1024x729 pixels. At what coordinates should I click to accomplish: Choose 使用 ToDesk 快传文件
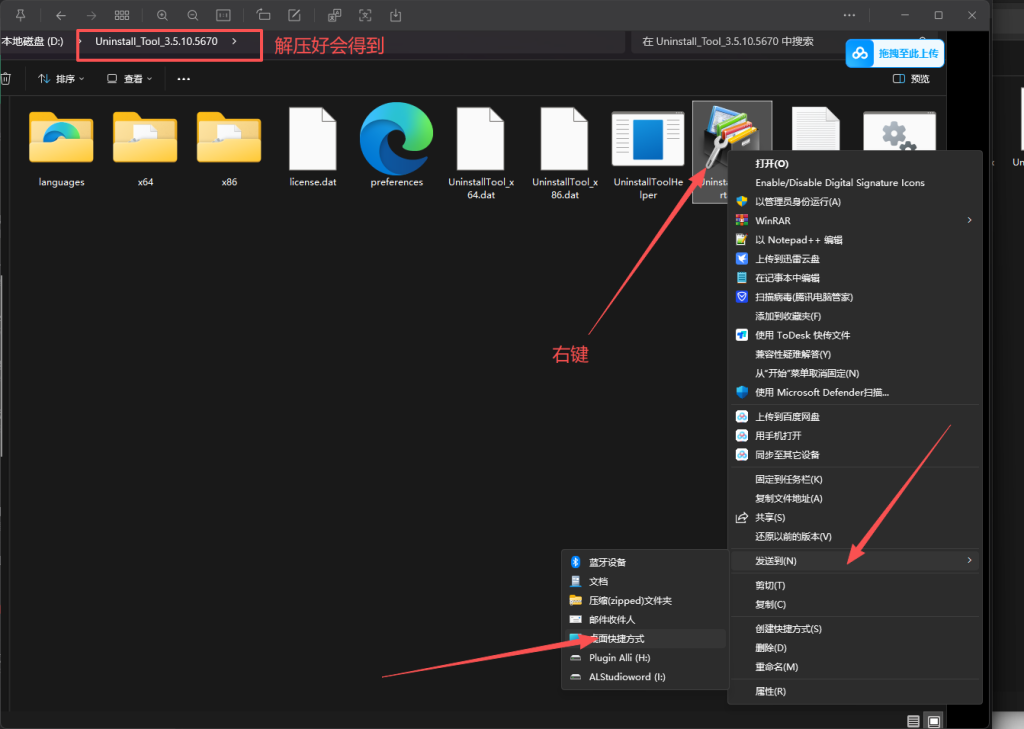856,335
